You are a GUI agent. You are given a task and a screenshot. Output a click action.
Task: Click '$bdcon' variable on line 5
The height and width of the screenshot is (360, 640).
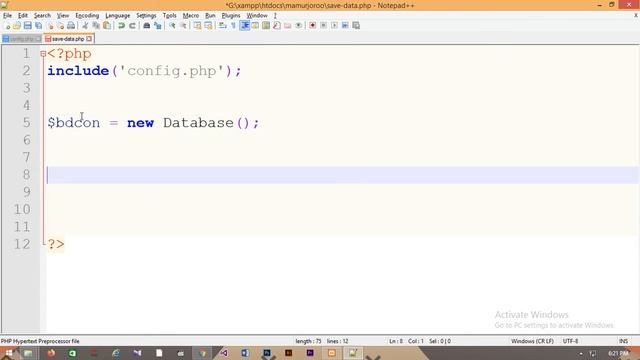coord(73,123)
